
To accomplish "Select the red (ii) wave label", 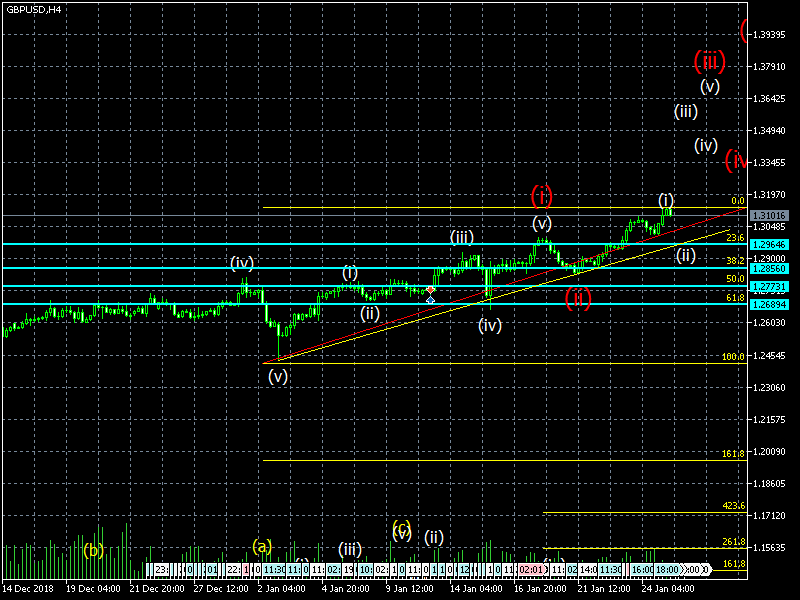I will (578, 298).
